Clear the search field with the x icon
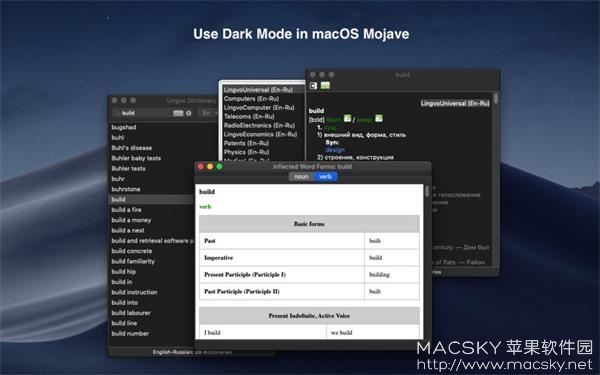600x375 pixels. click(x=189, y=113)
